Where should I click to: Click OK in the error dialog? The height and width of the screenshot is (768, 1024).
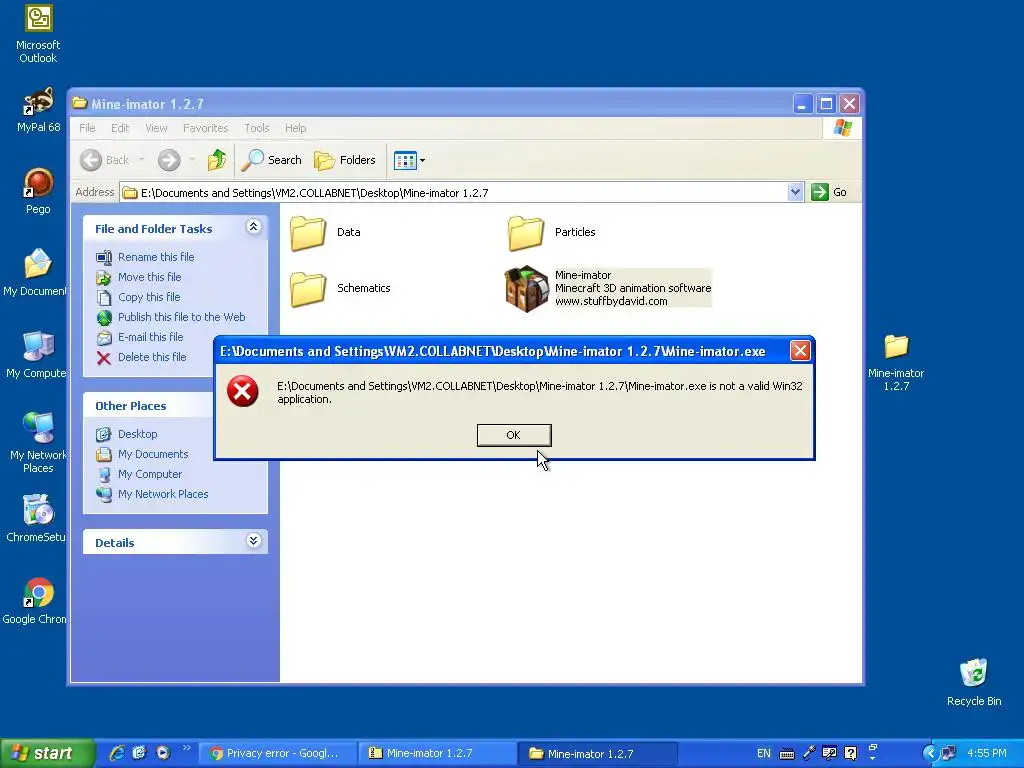[514, 435]
